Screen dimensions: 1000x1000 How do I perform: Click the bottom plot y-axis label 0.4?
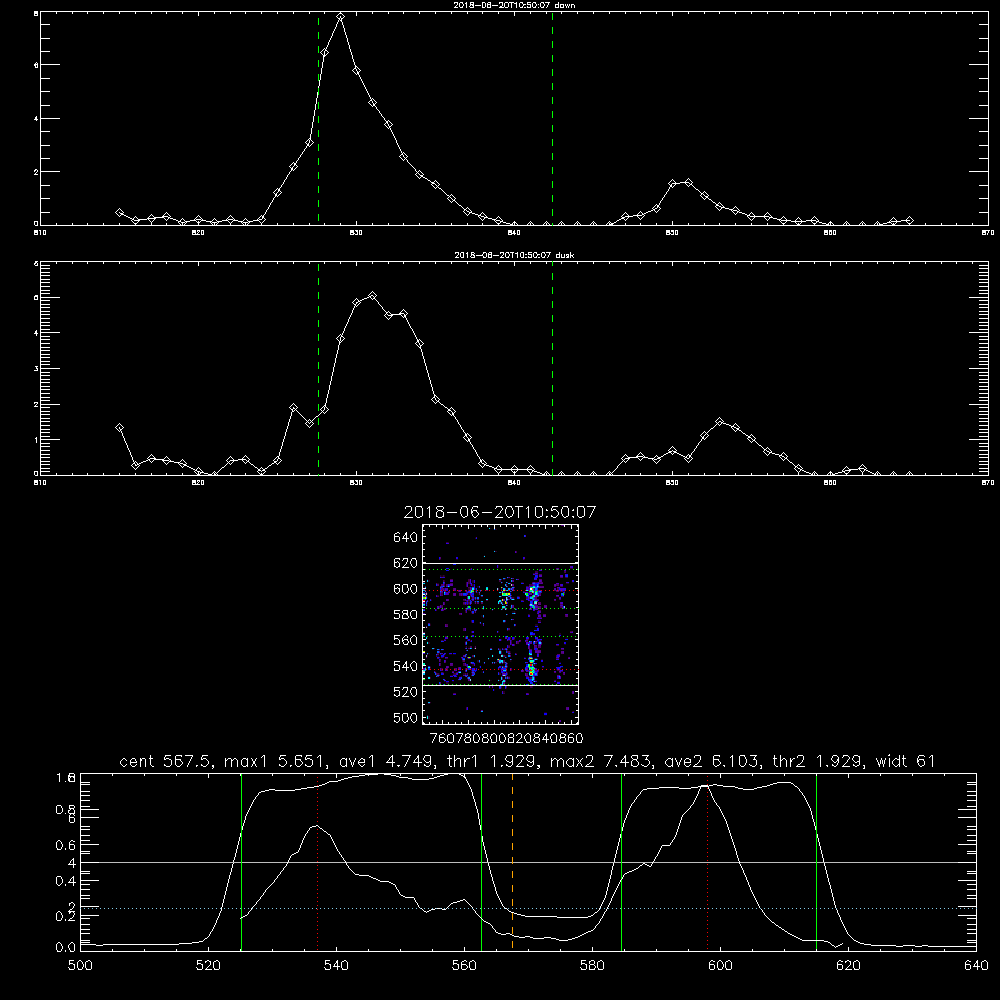[x=66, y=881]
